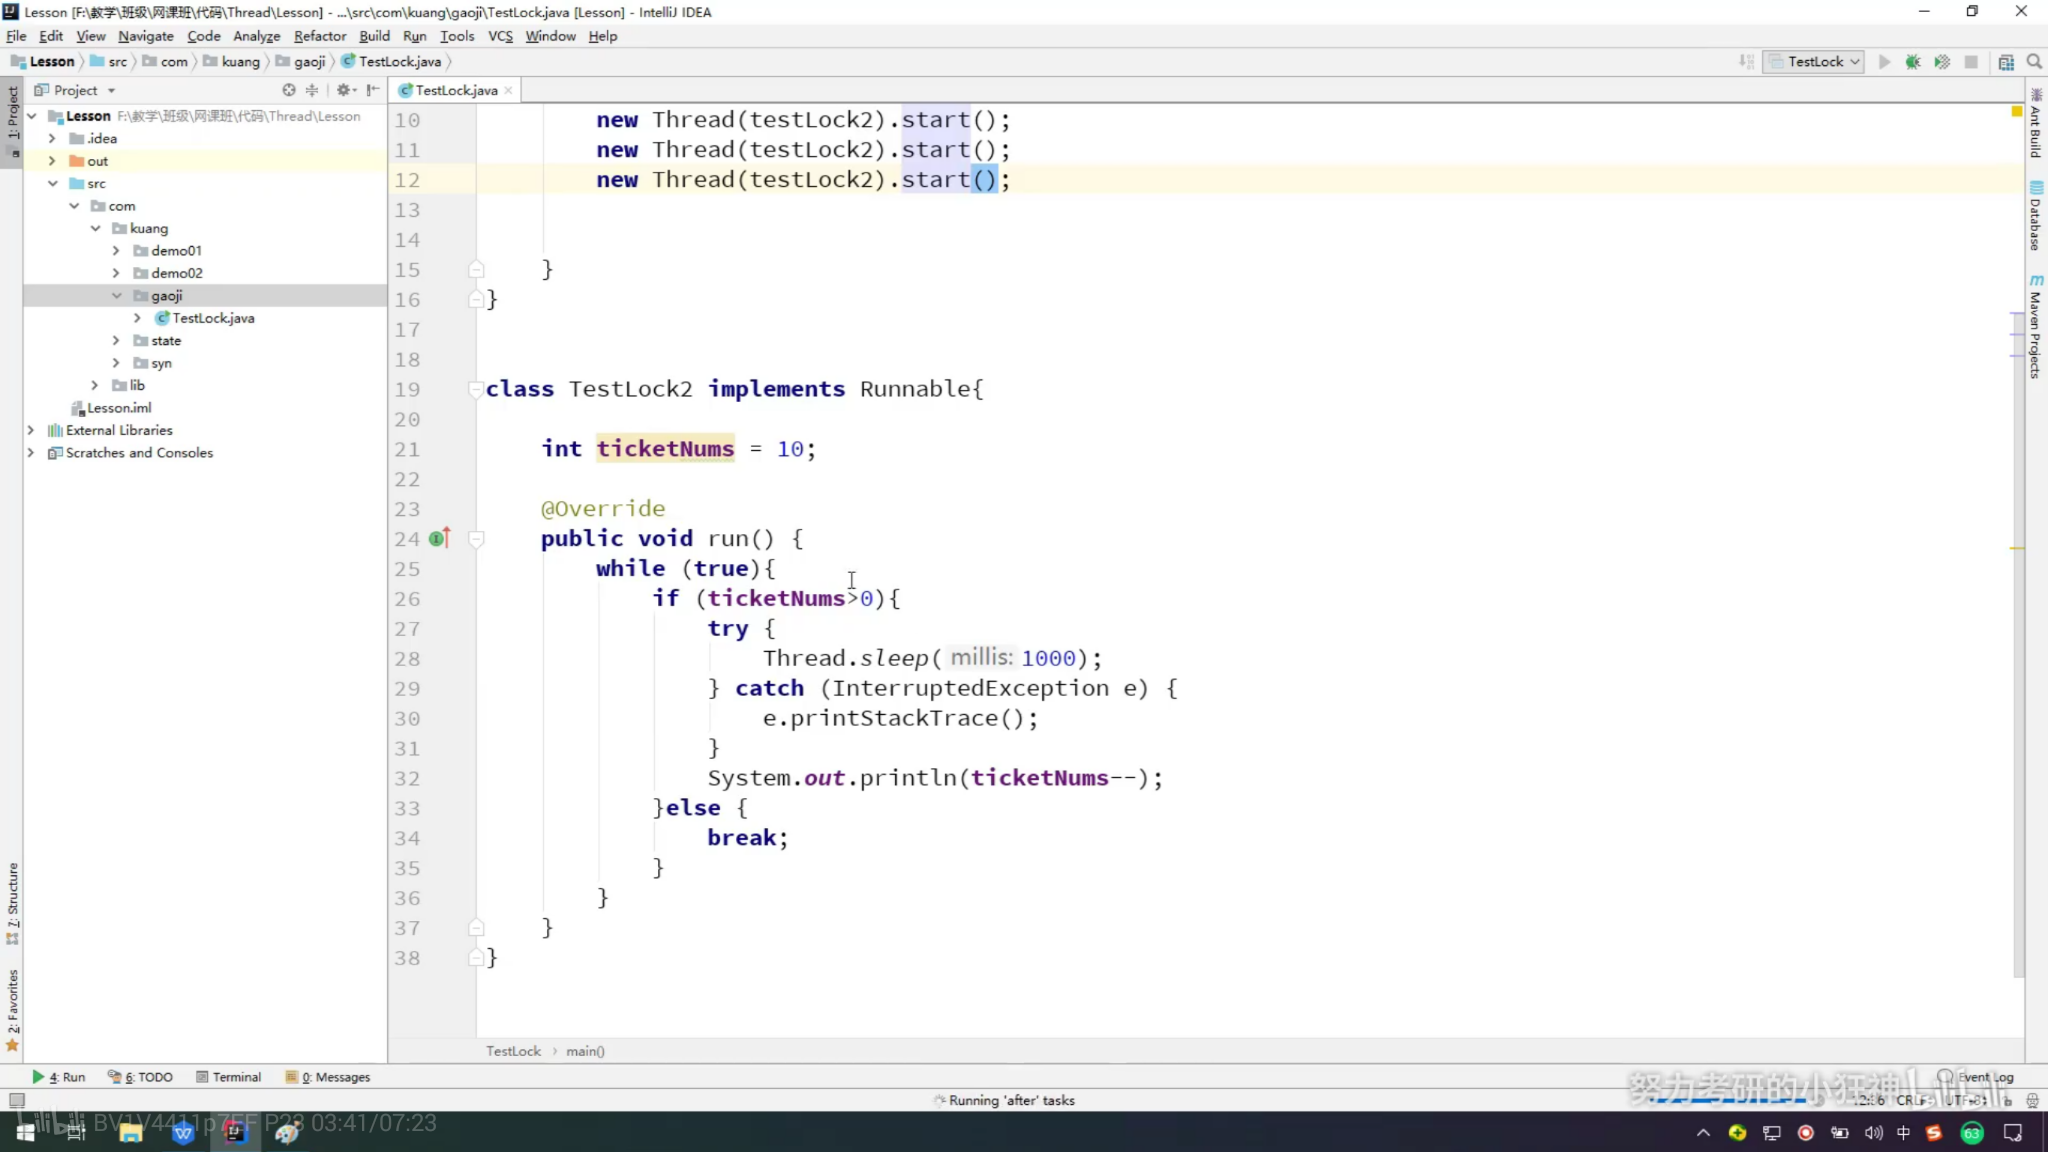
Task: Collapse the src folder
Action: (52, 183)
